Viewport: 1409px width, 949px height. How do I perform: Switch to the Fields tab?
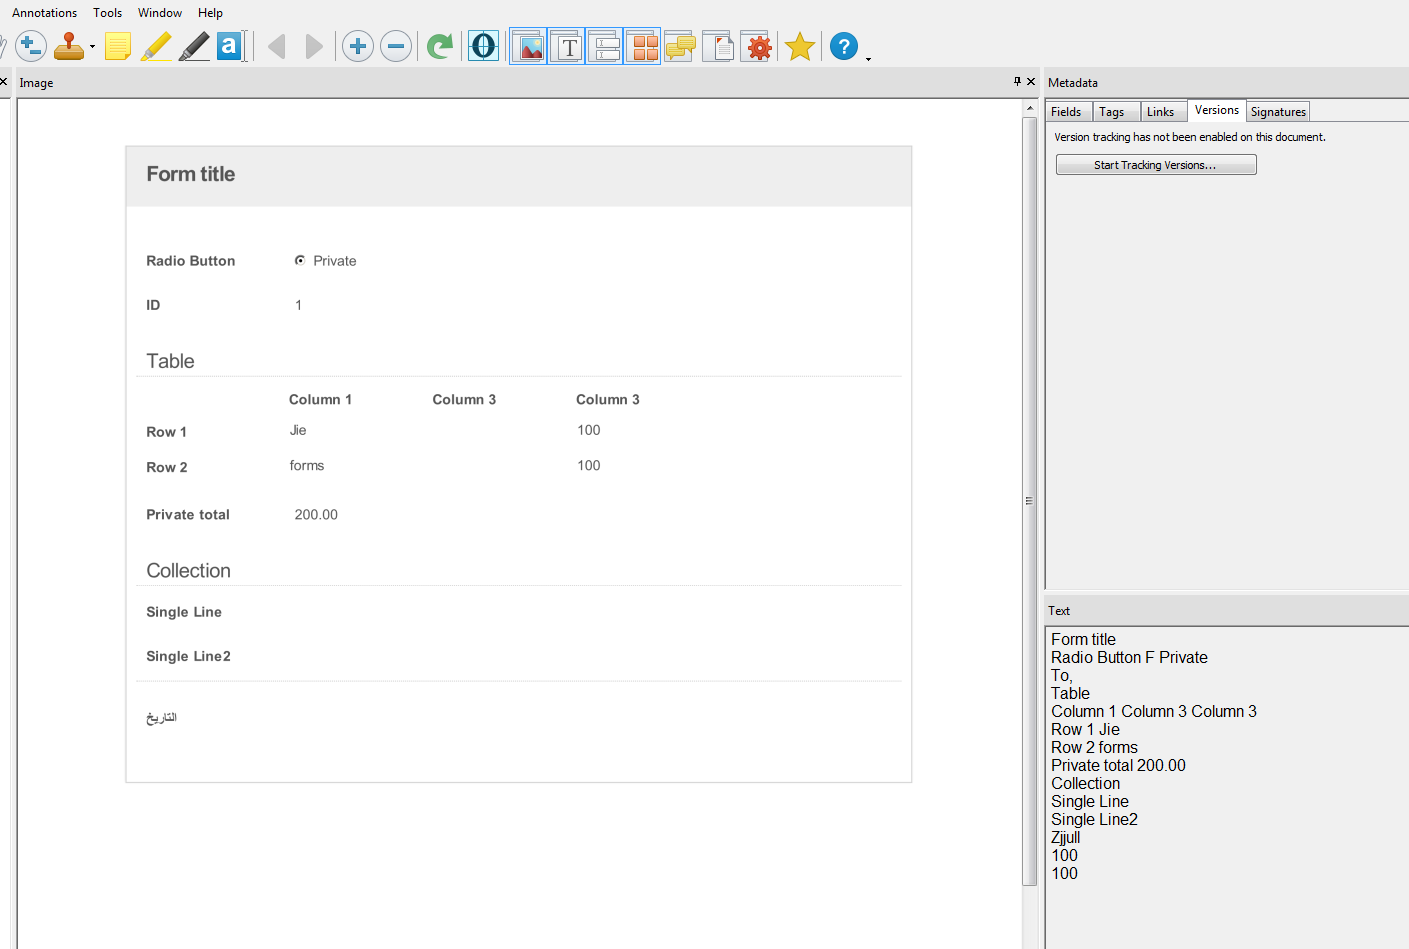(x=1066, y=112)
